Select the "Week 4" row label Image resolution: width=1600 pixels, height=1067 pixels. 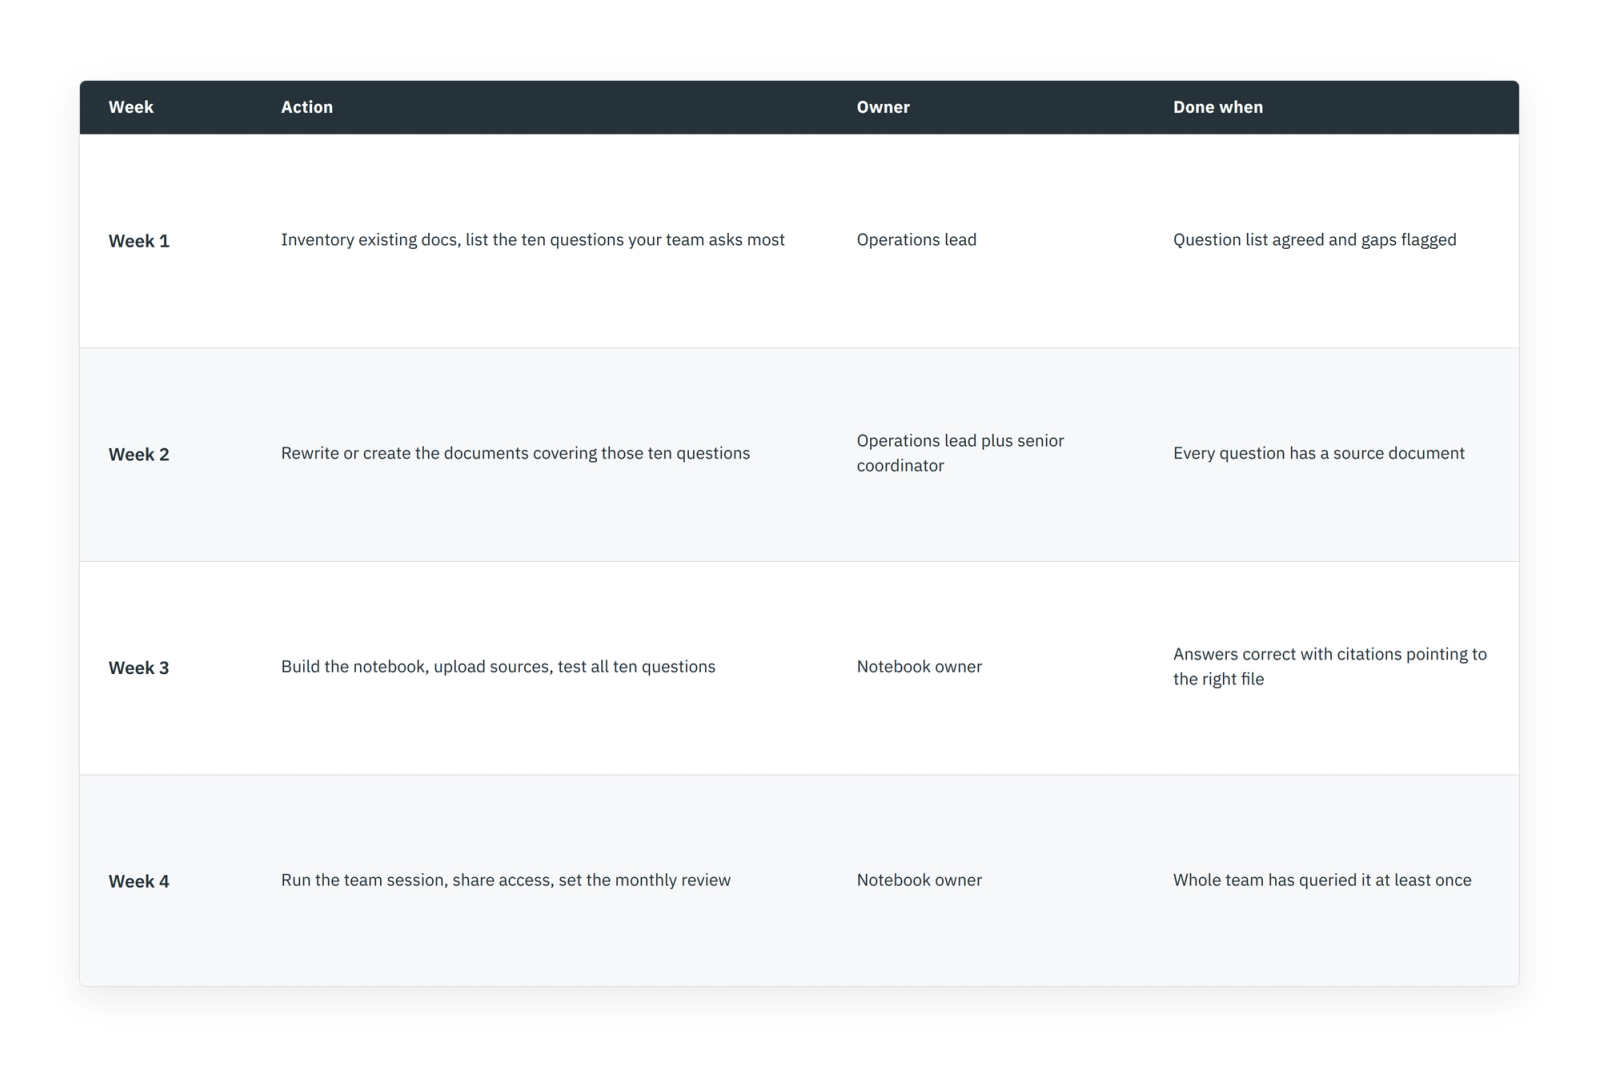point(139,881)
